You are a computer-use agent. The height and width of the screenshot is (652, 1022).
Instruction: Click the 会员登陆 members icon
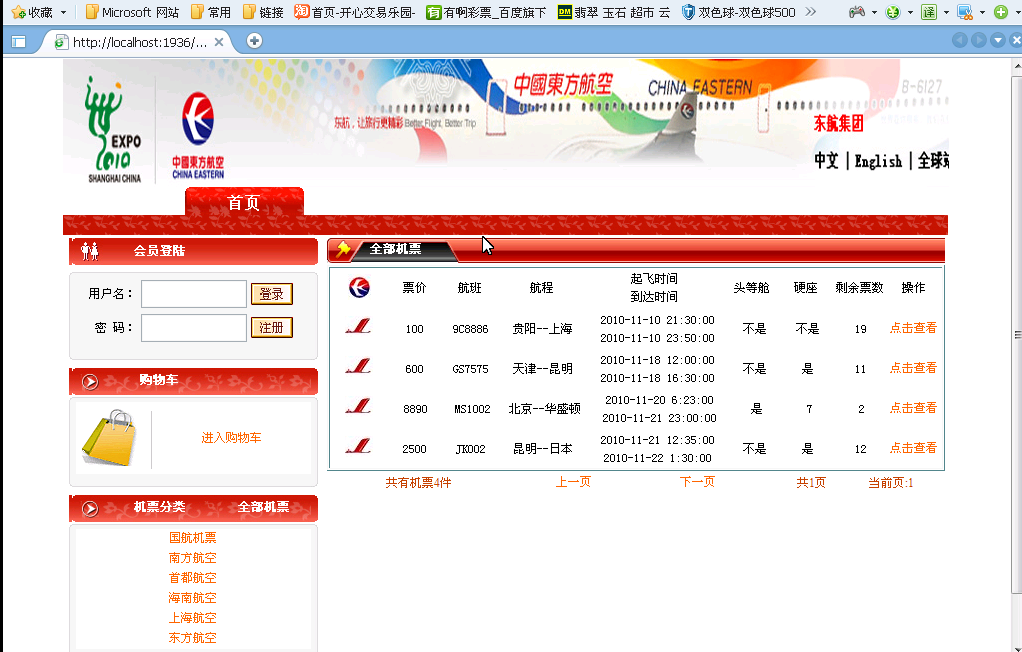(x=90, y=250)
